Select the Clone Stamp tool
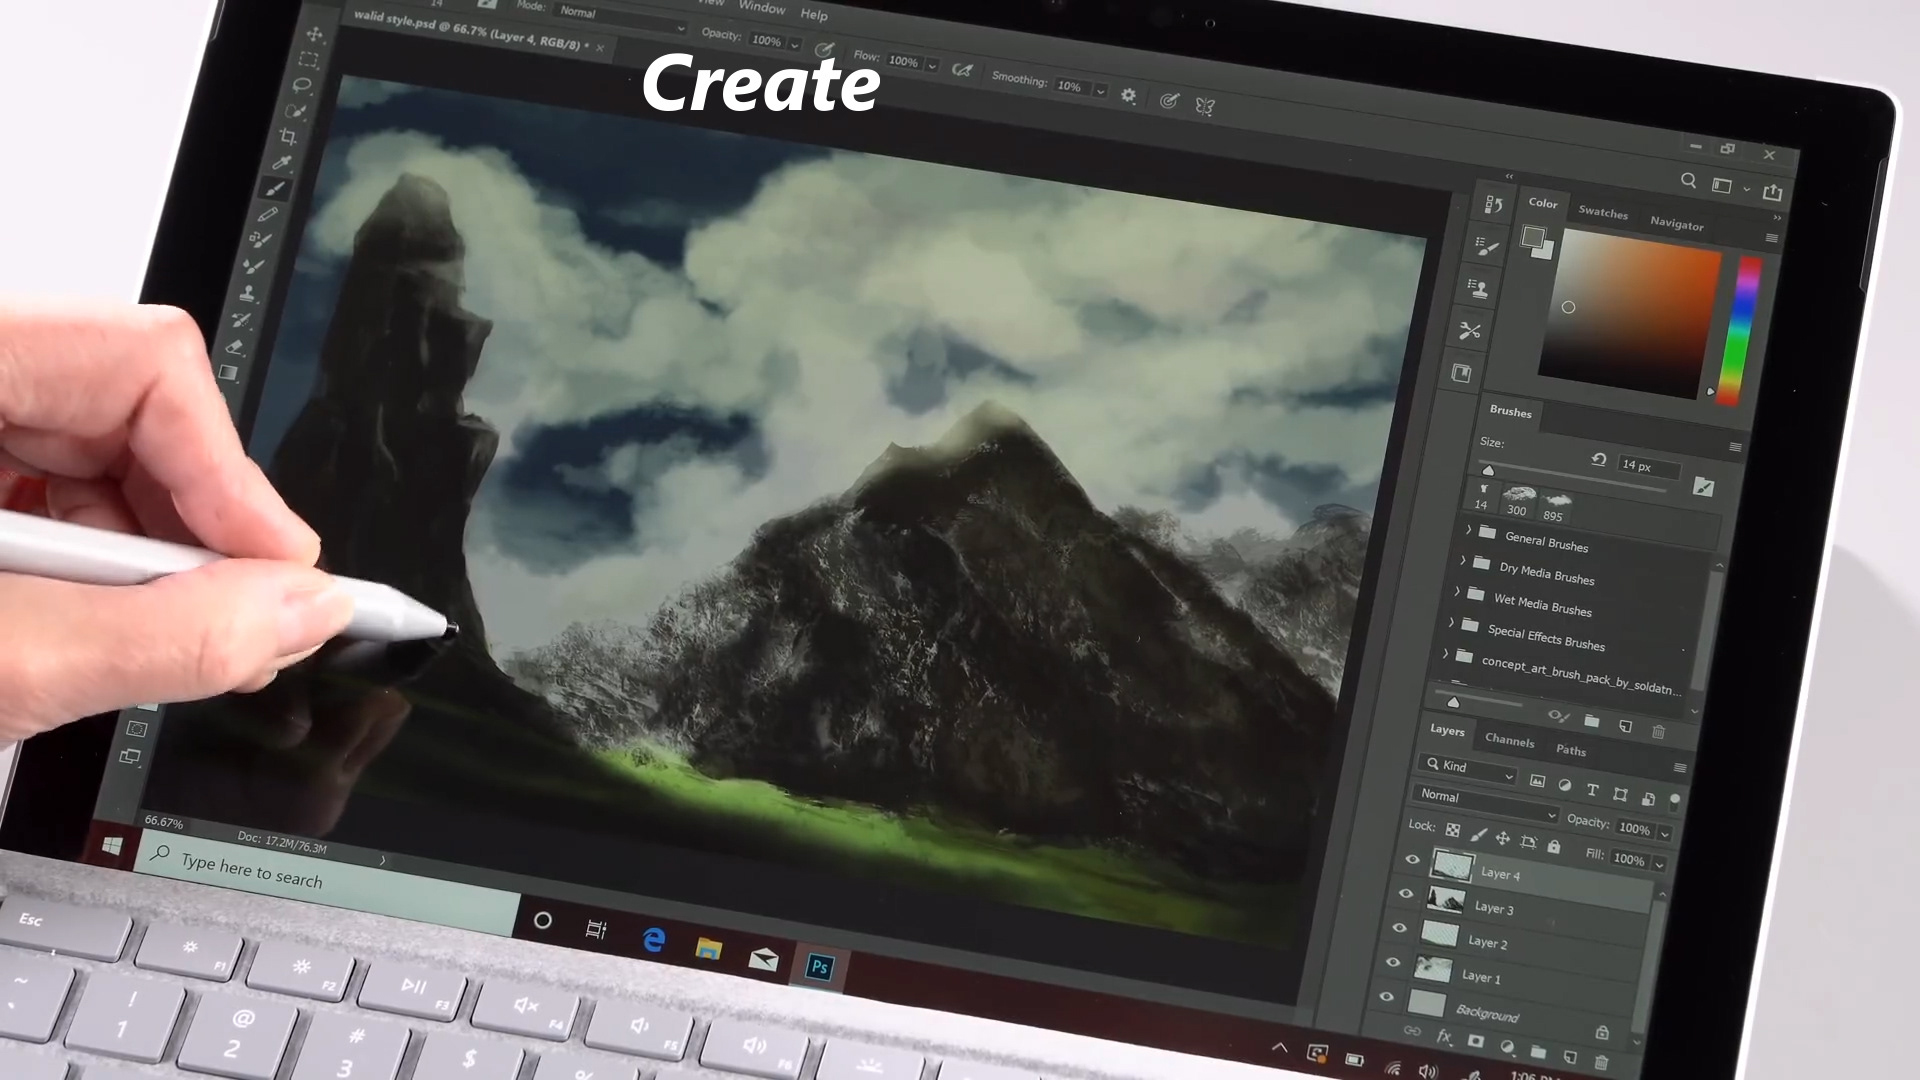 248,294
